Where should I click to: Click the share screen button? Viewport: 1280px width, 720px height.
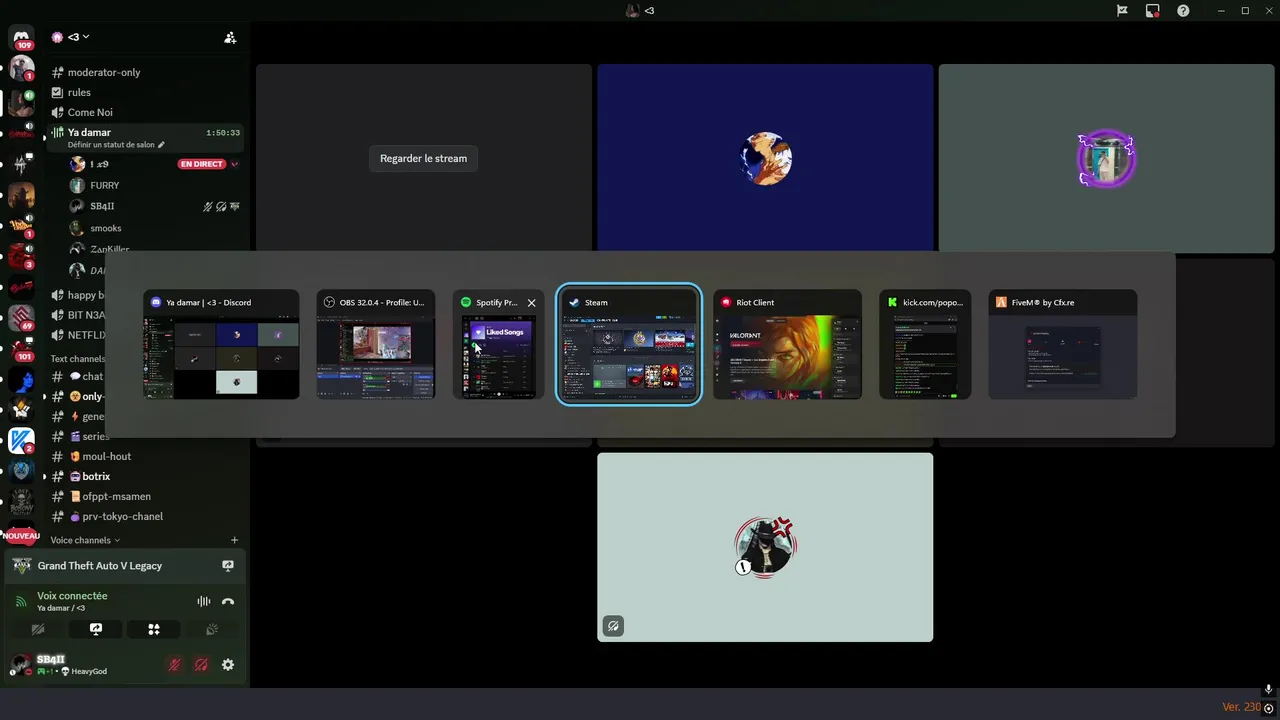[x=96, y=630]
